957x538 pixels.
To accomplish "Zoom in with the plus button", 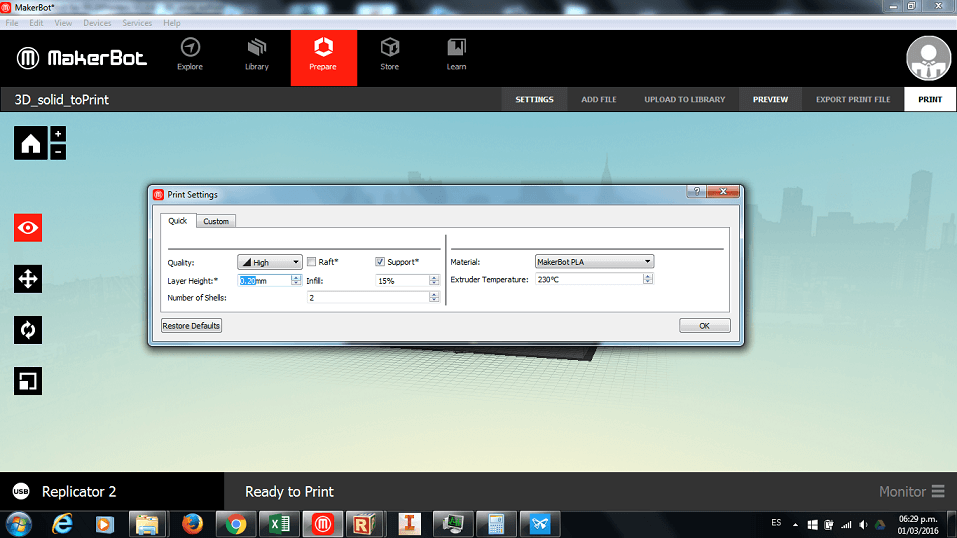I will tap(58, 134).
